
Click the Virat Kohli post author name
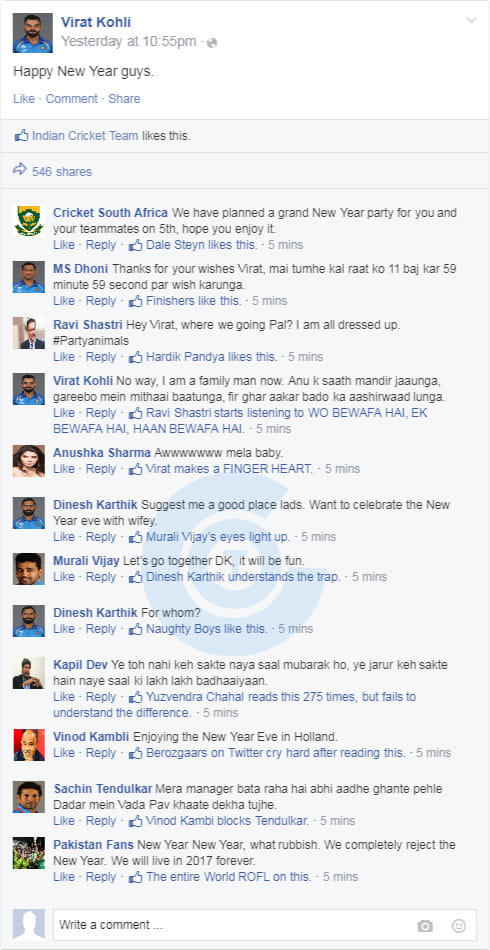(x=96, y=22)
